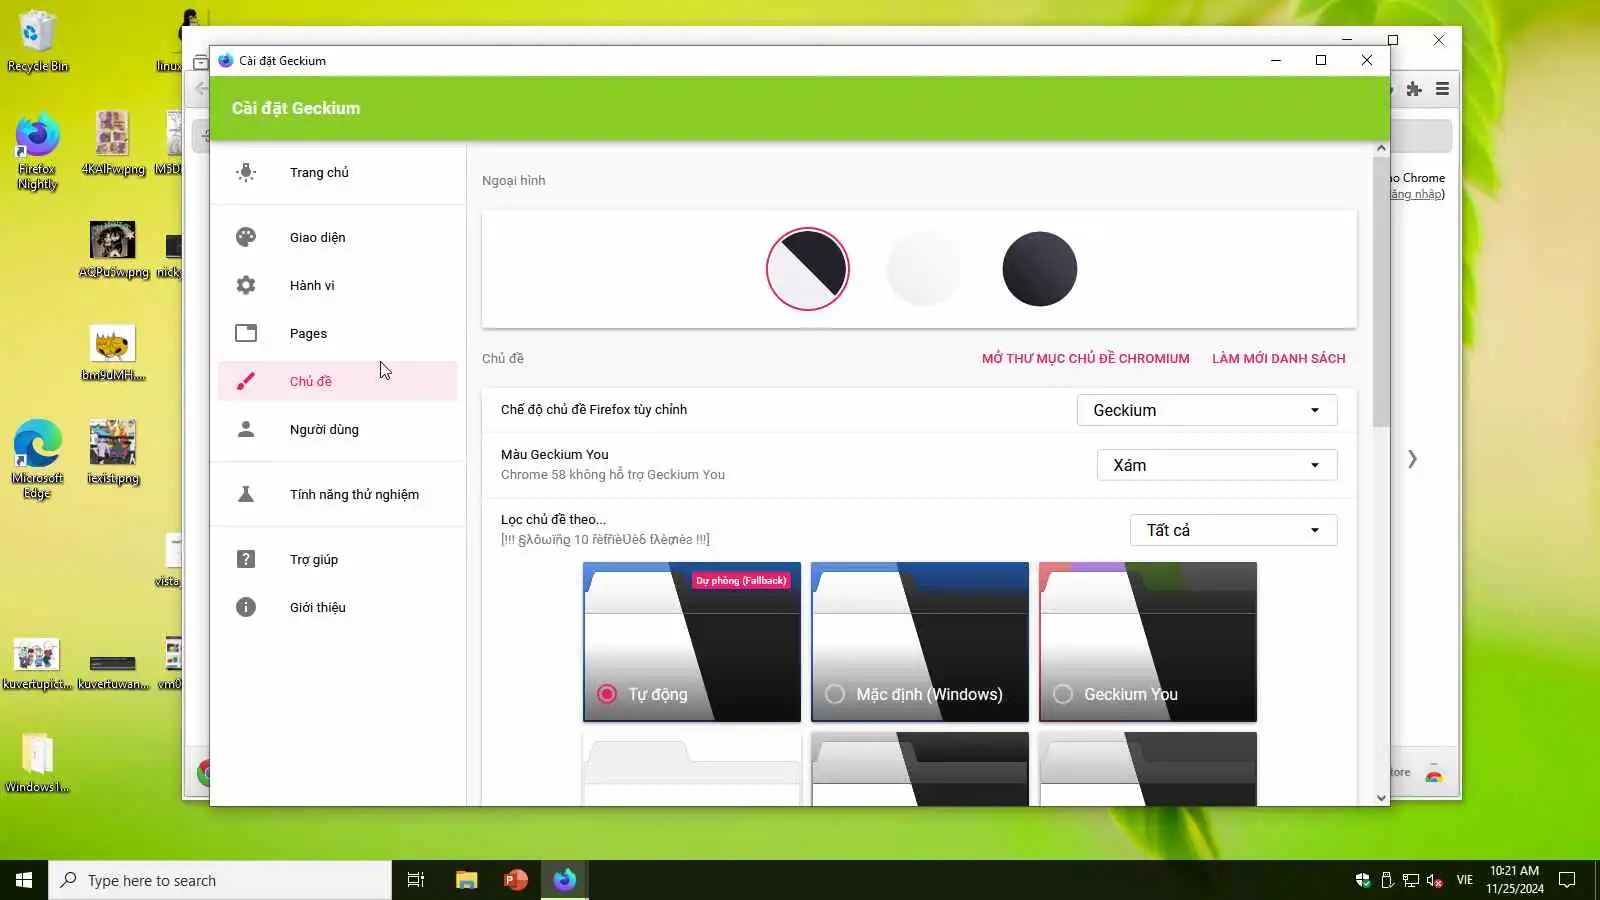
Task: Click the flask icon beside Tính năng thử nghiệm
Action: [246, 494]
